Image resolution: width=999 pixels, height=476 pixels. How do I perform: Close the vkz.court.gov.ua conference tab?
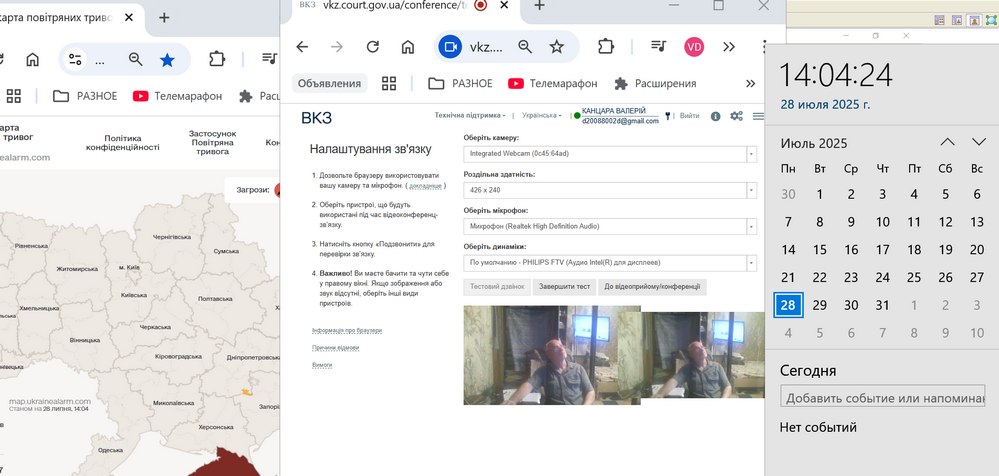[x=504, y=5]
